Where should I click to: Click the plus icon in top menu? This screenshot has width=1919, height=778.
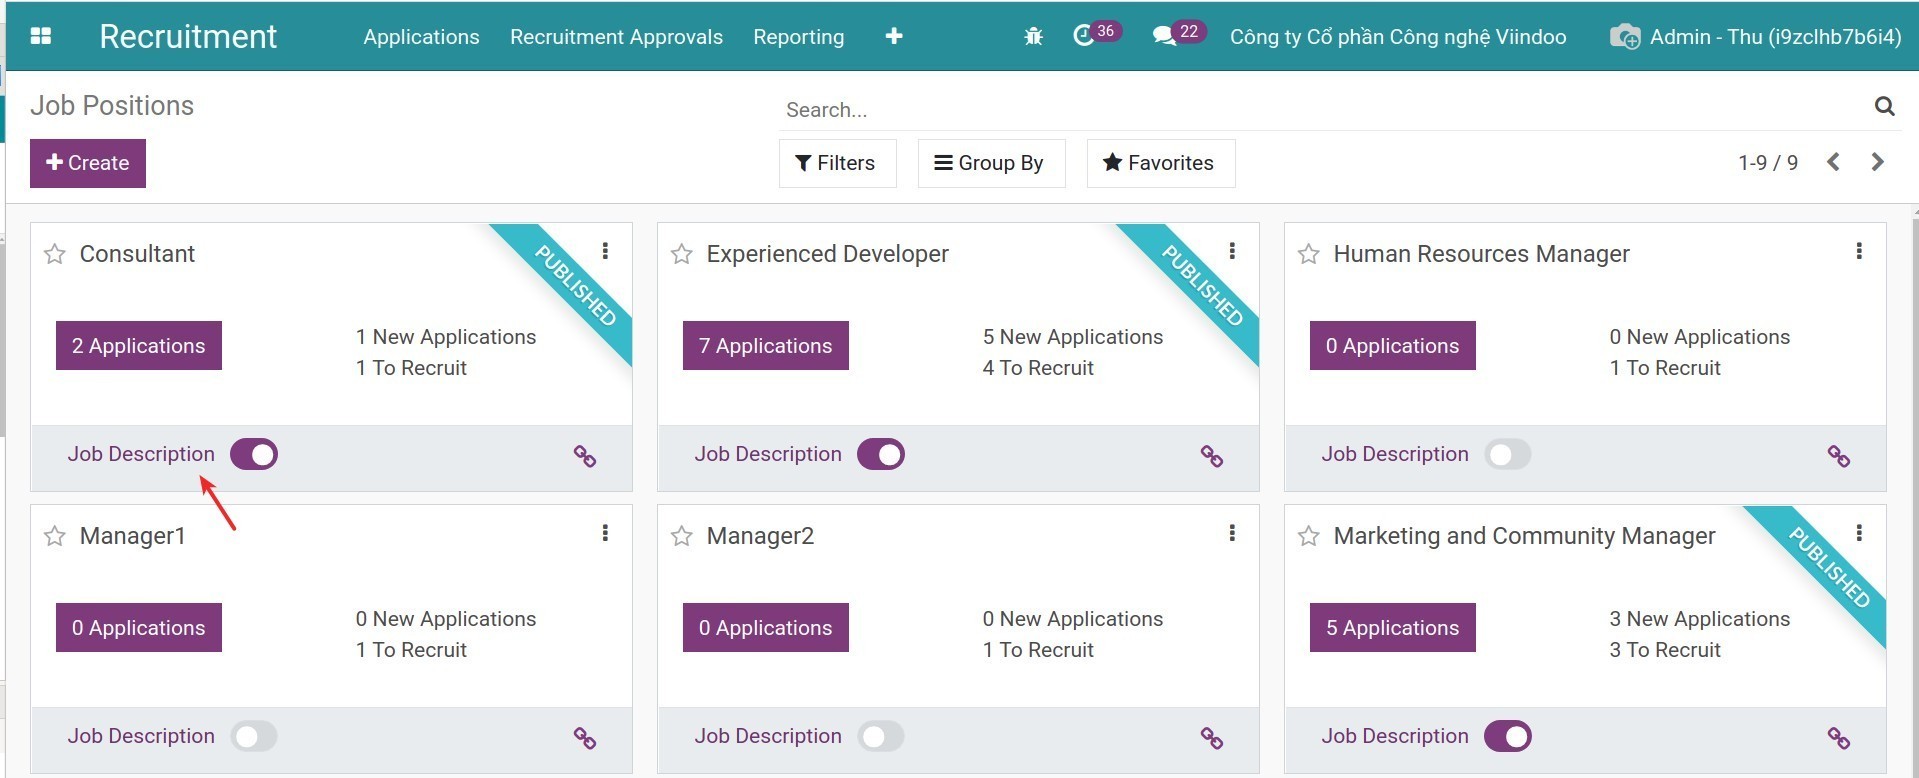point(894,37)
